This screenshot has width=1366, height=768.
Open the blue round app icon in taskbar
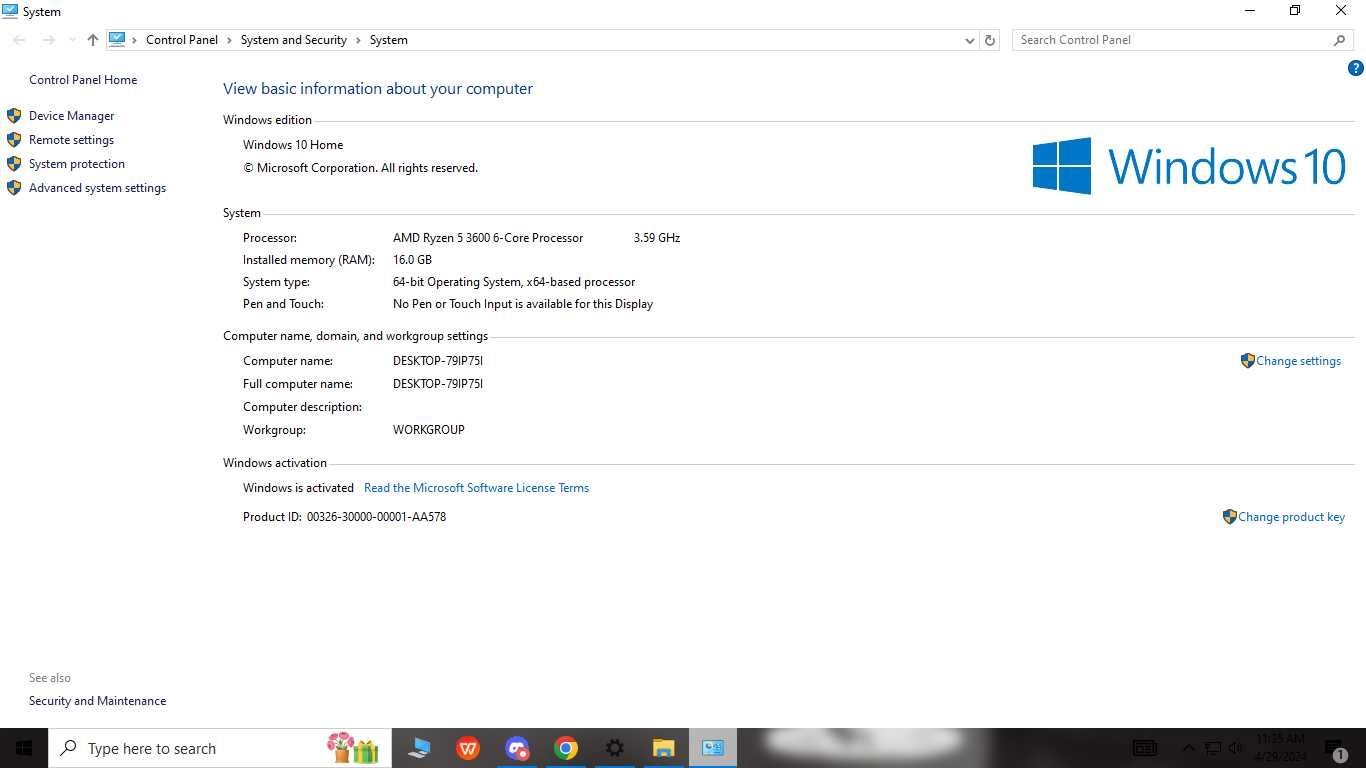click(517, 748)
